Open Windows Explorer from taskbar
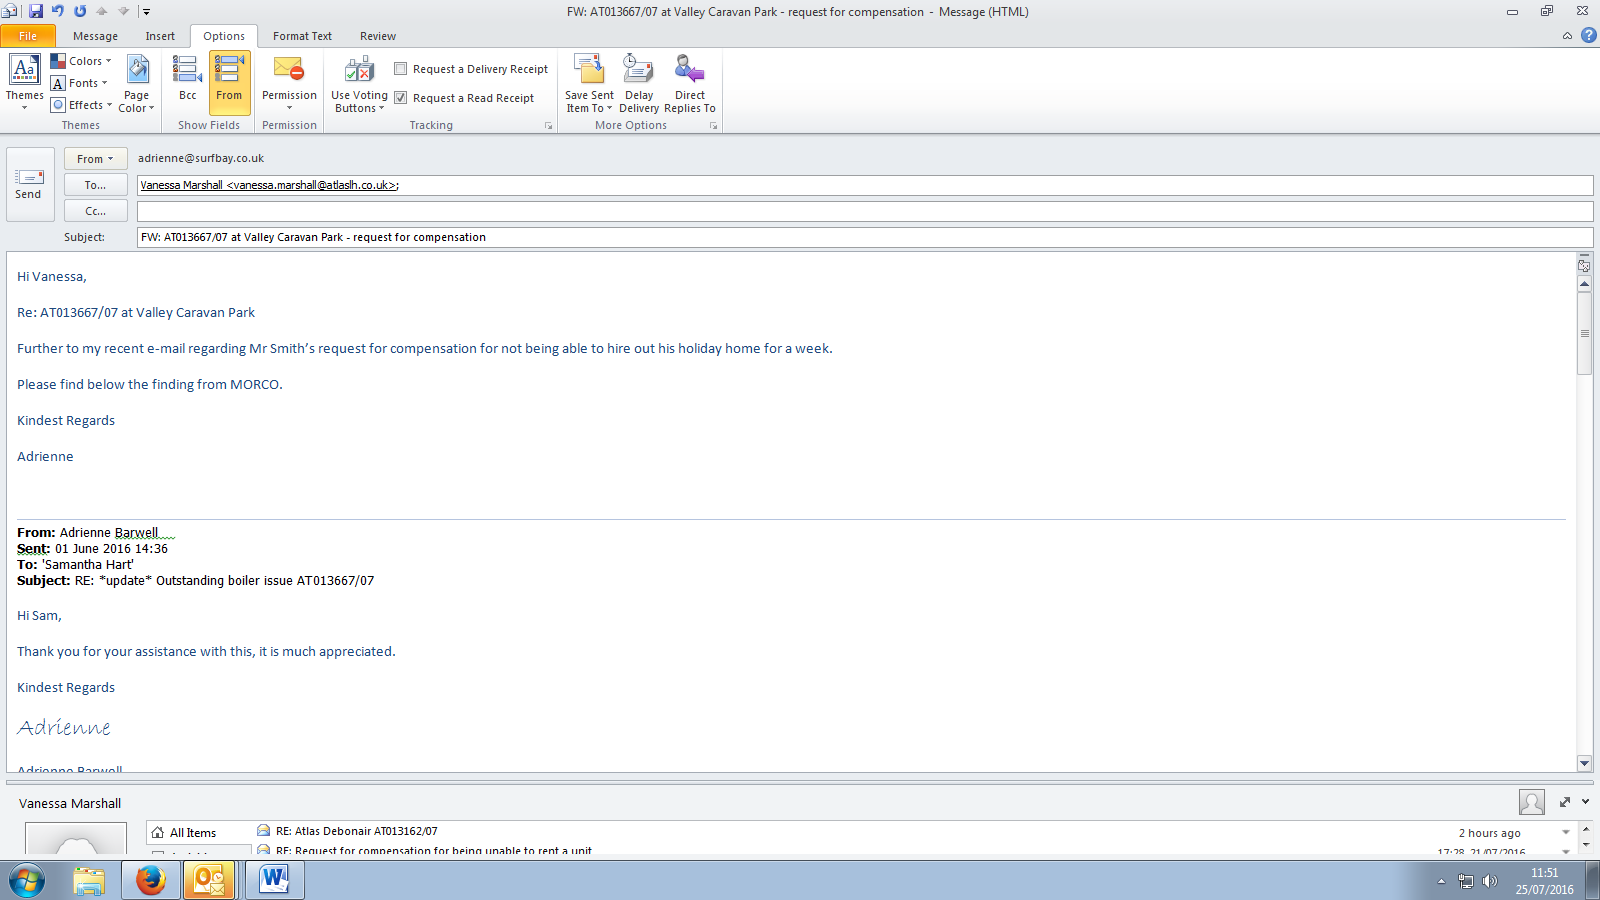 click(89, 881)
